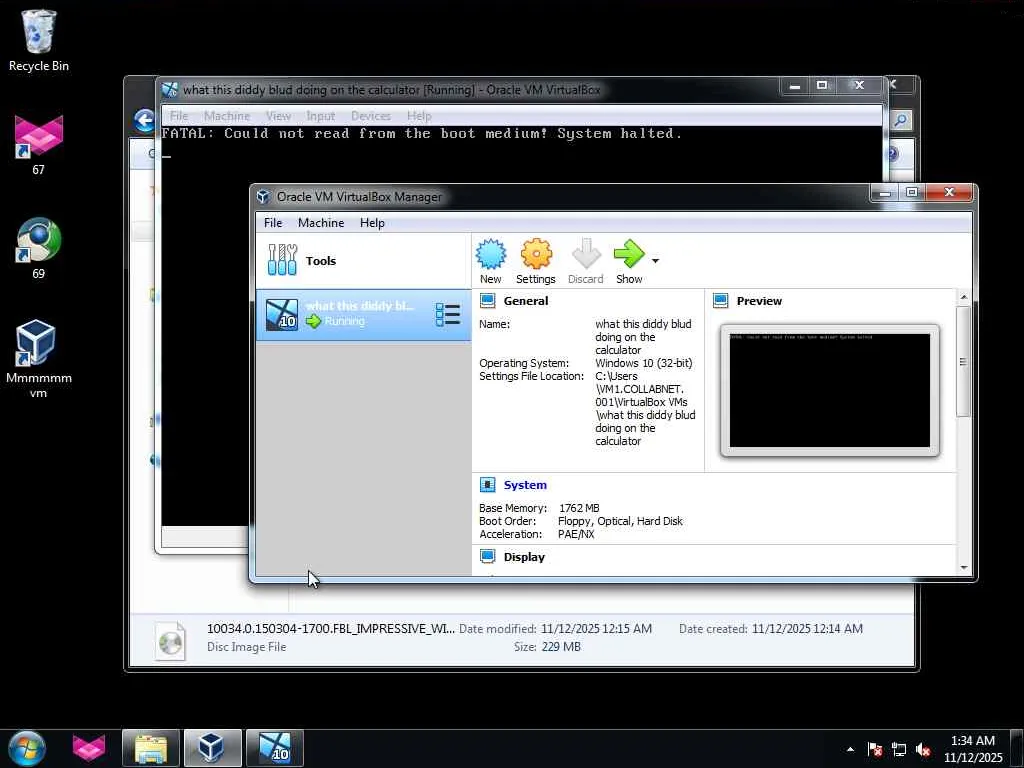Click the General section icon
This screenshot has height=768, width=1024.
coord(487,300)
